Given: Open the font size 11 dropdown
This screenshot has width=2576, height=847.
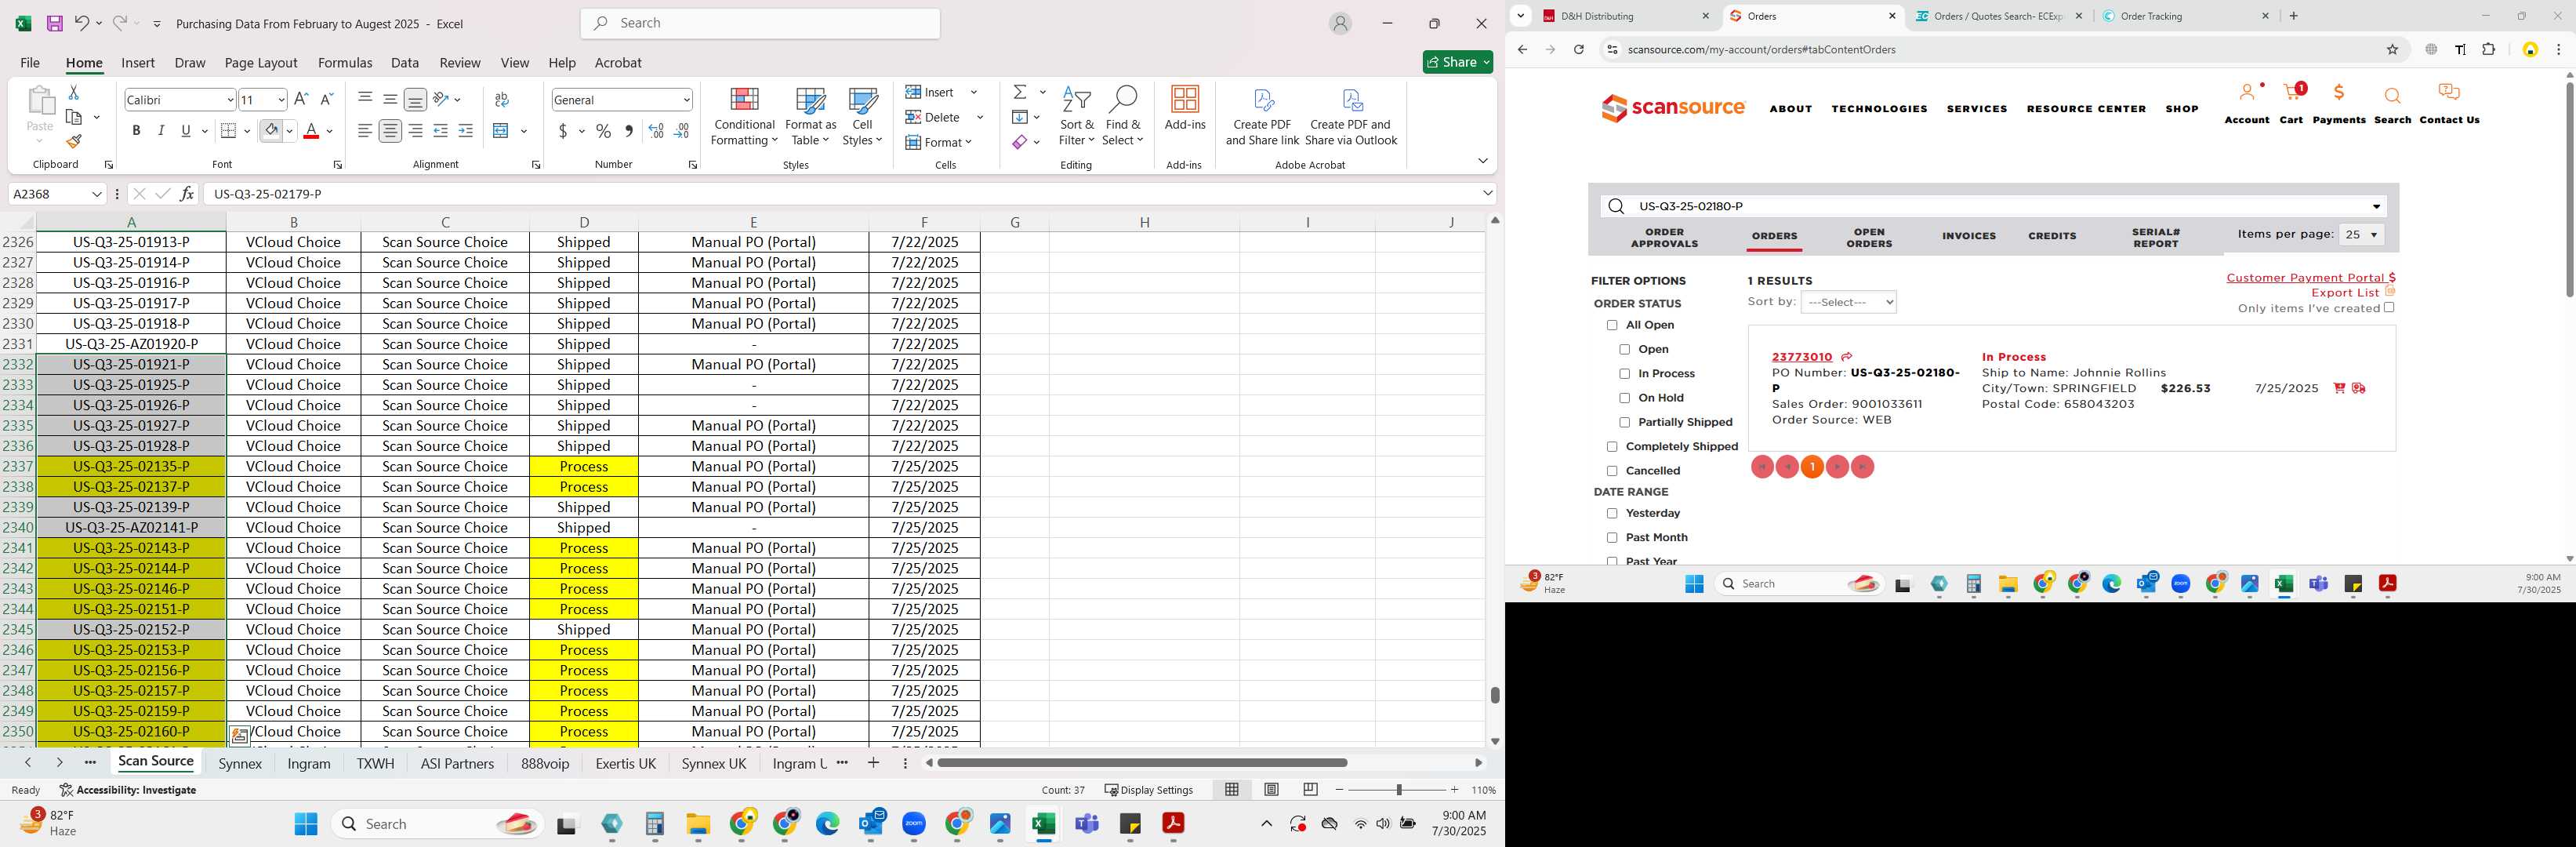Looking at the screenshot, I should (x=281, y=100).
